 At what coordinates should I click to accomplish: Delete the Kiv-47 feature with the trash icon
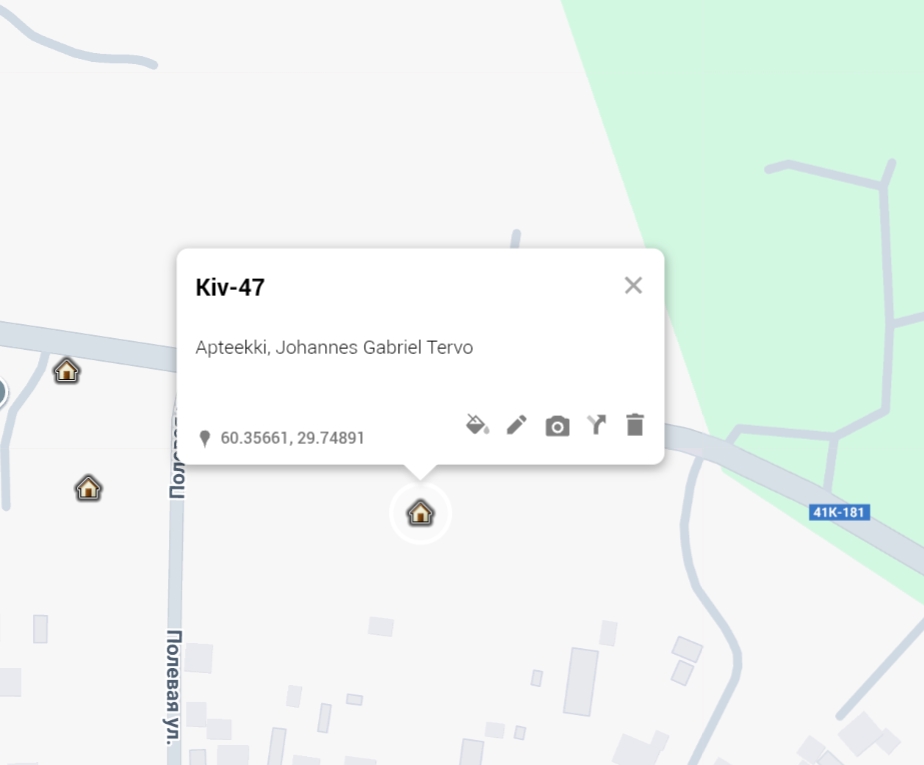coord(635,425)
